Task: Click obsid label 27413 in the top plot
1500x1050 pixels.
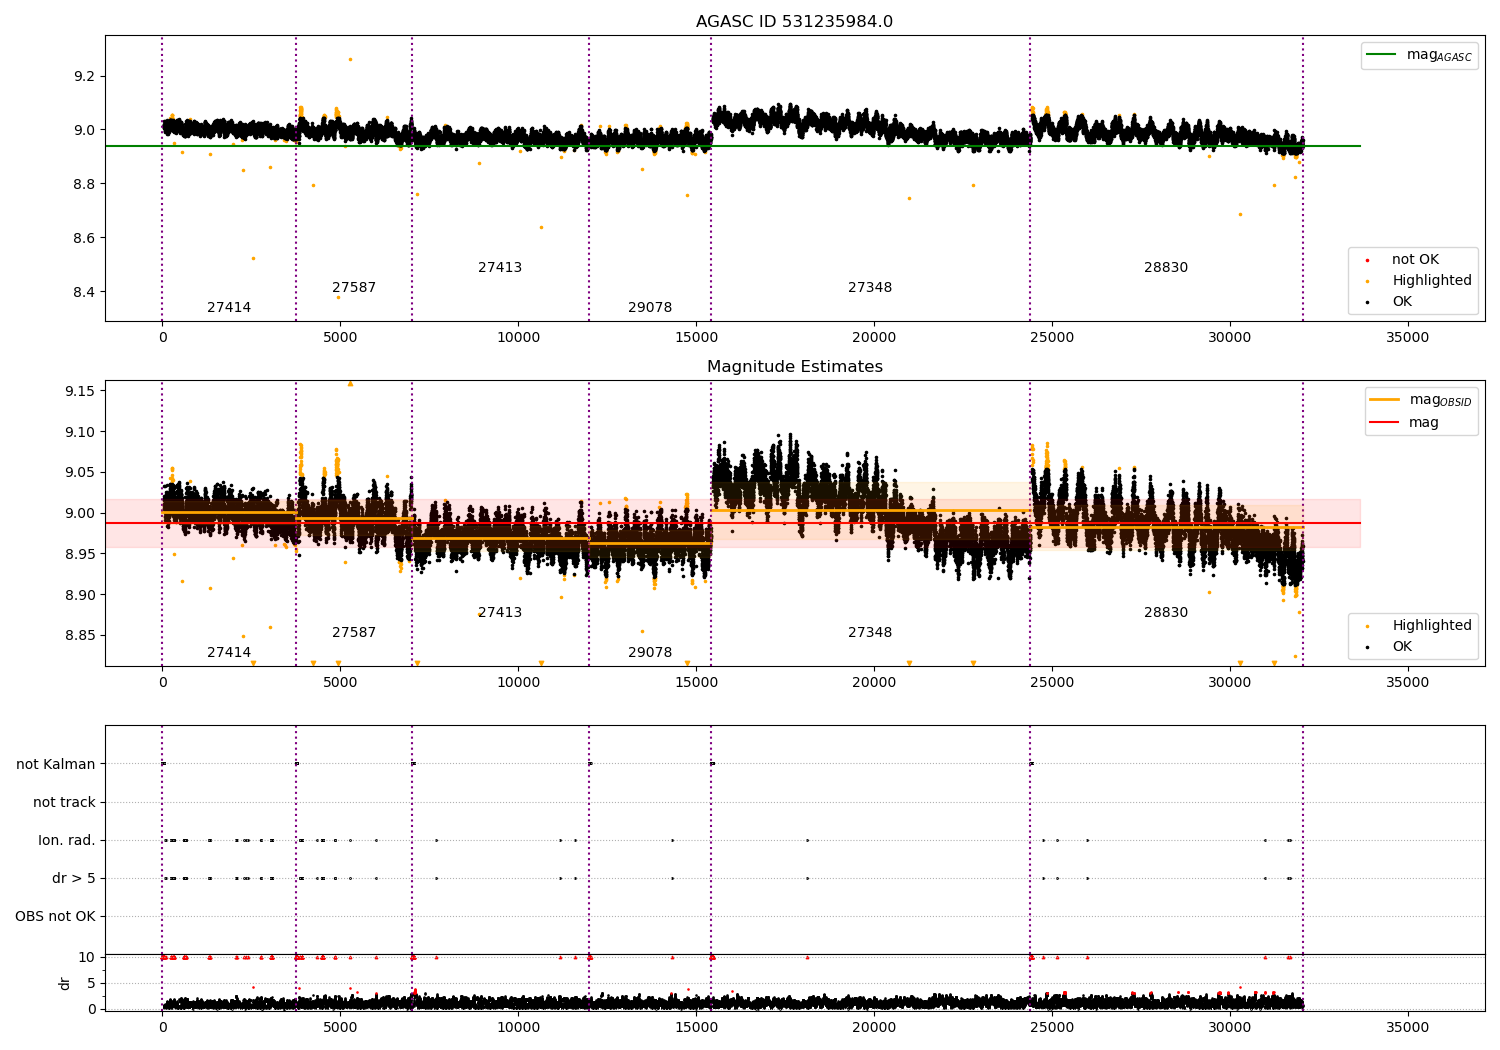Action: coord(500,268)
